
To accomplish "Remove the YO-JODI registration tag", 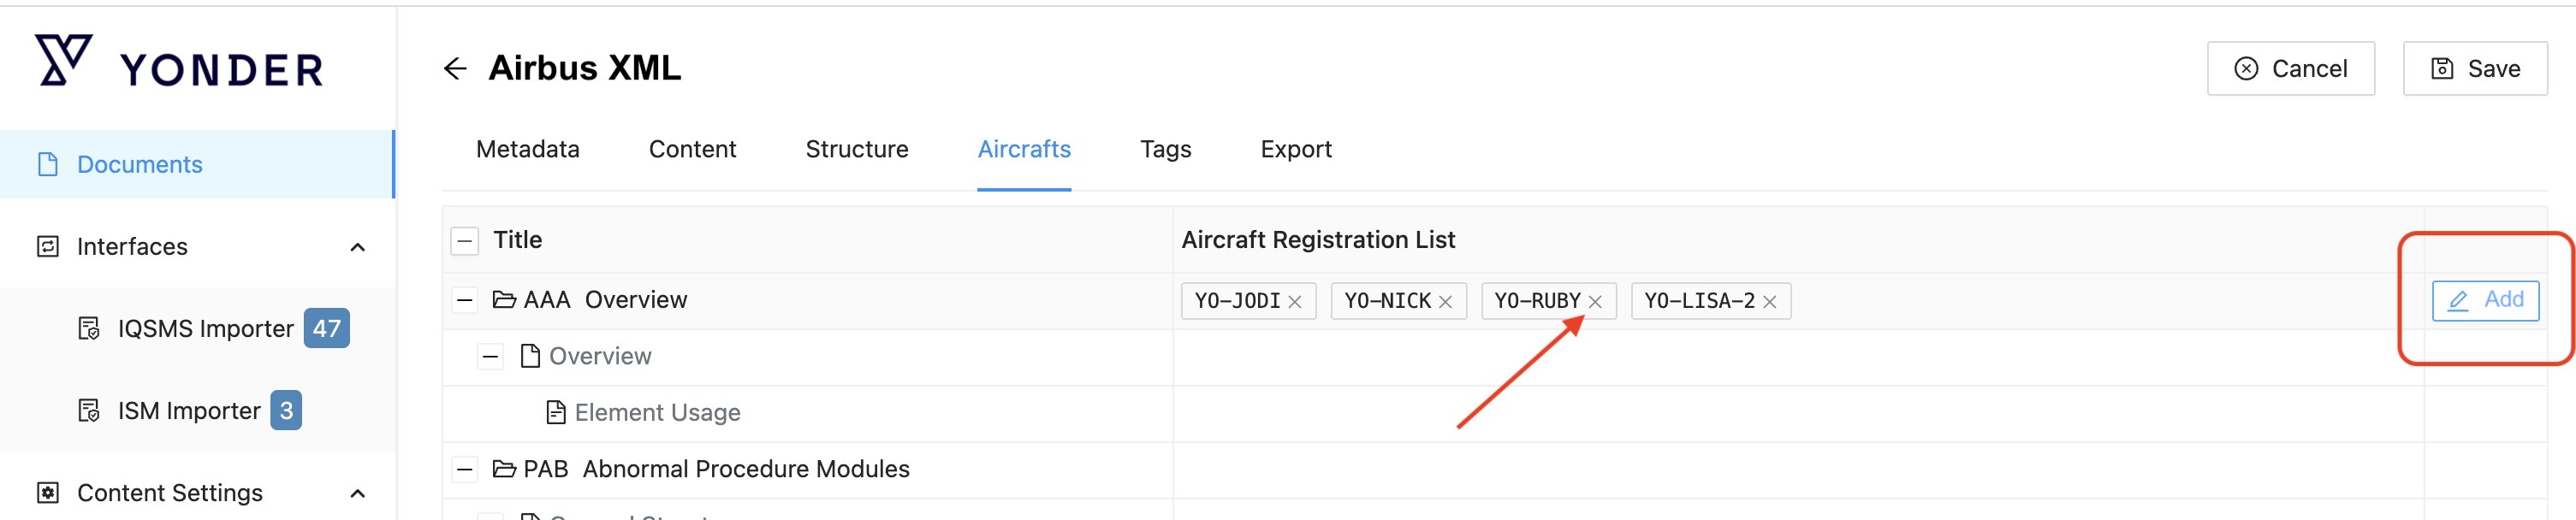I will (x=1295, y=302).
